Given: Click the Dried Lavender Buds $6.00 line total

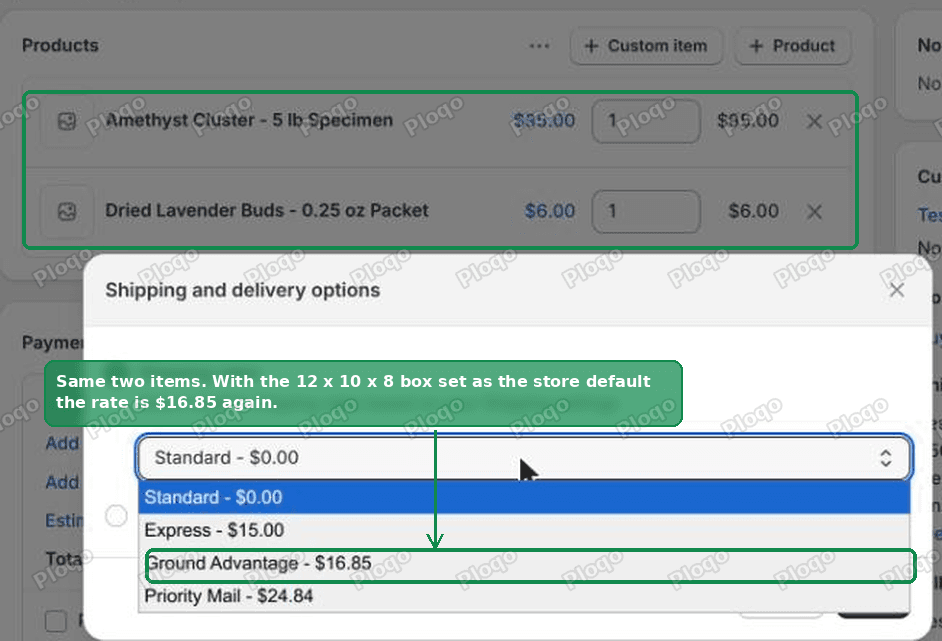Looking at the screenshot, I should (753, 211).
